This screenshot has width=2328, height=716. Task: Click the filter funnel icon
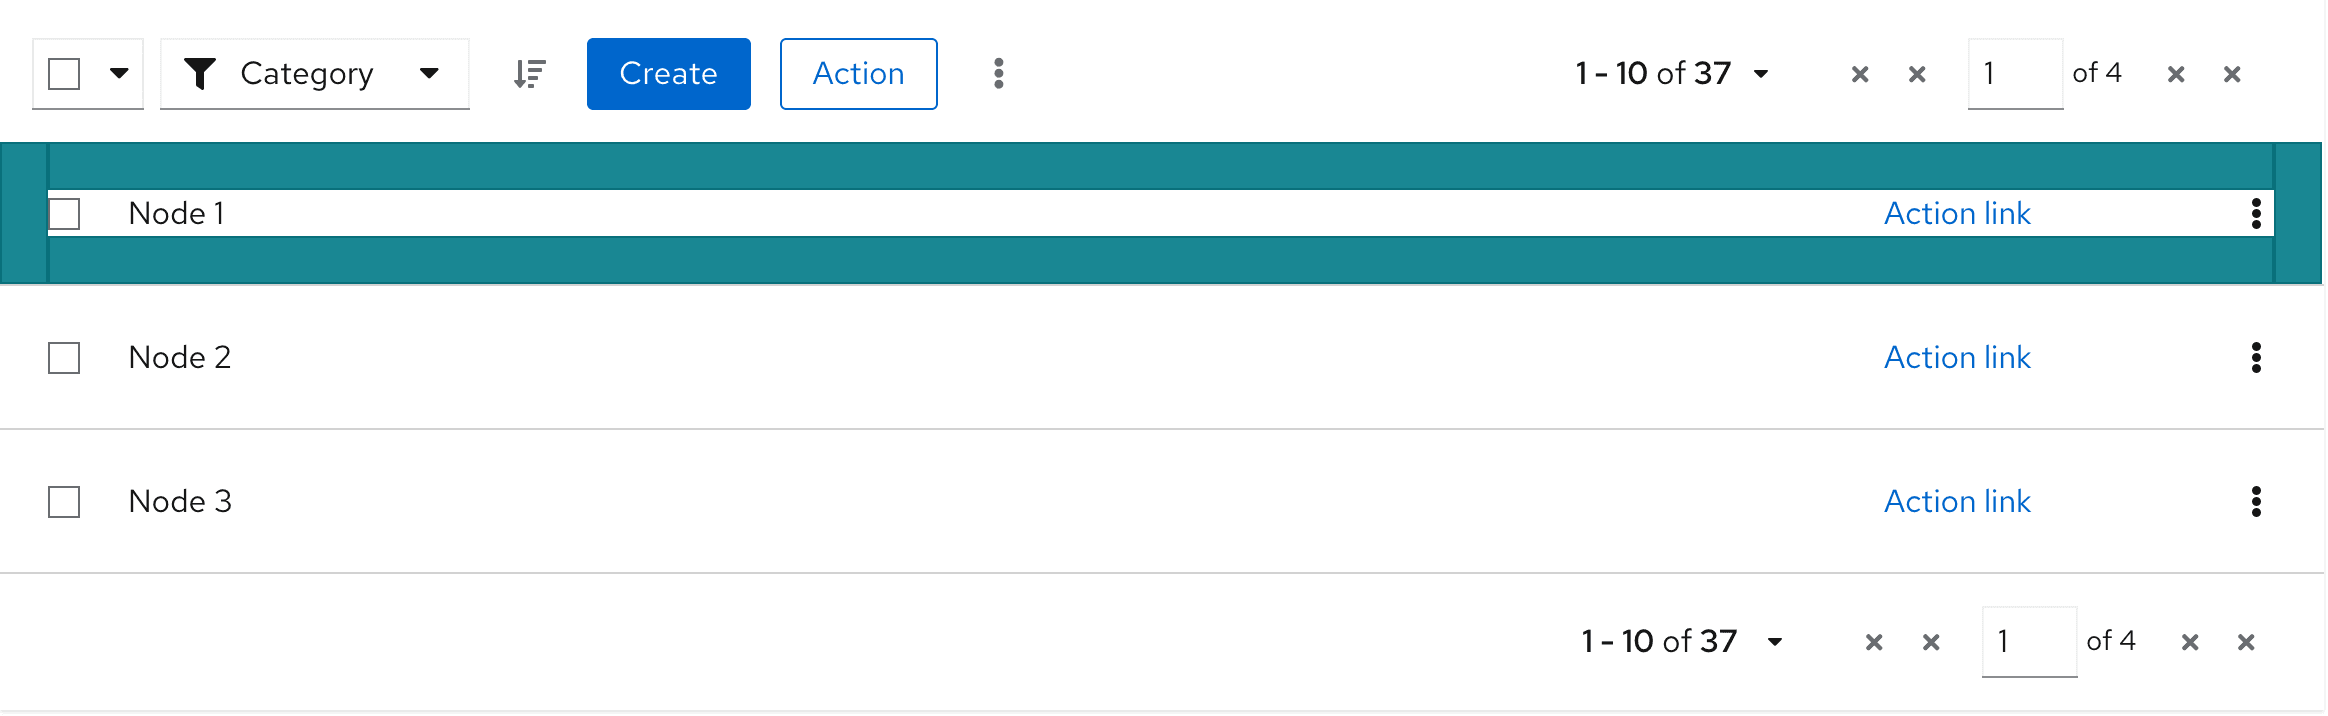point(200,74)
